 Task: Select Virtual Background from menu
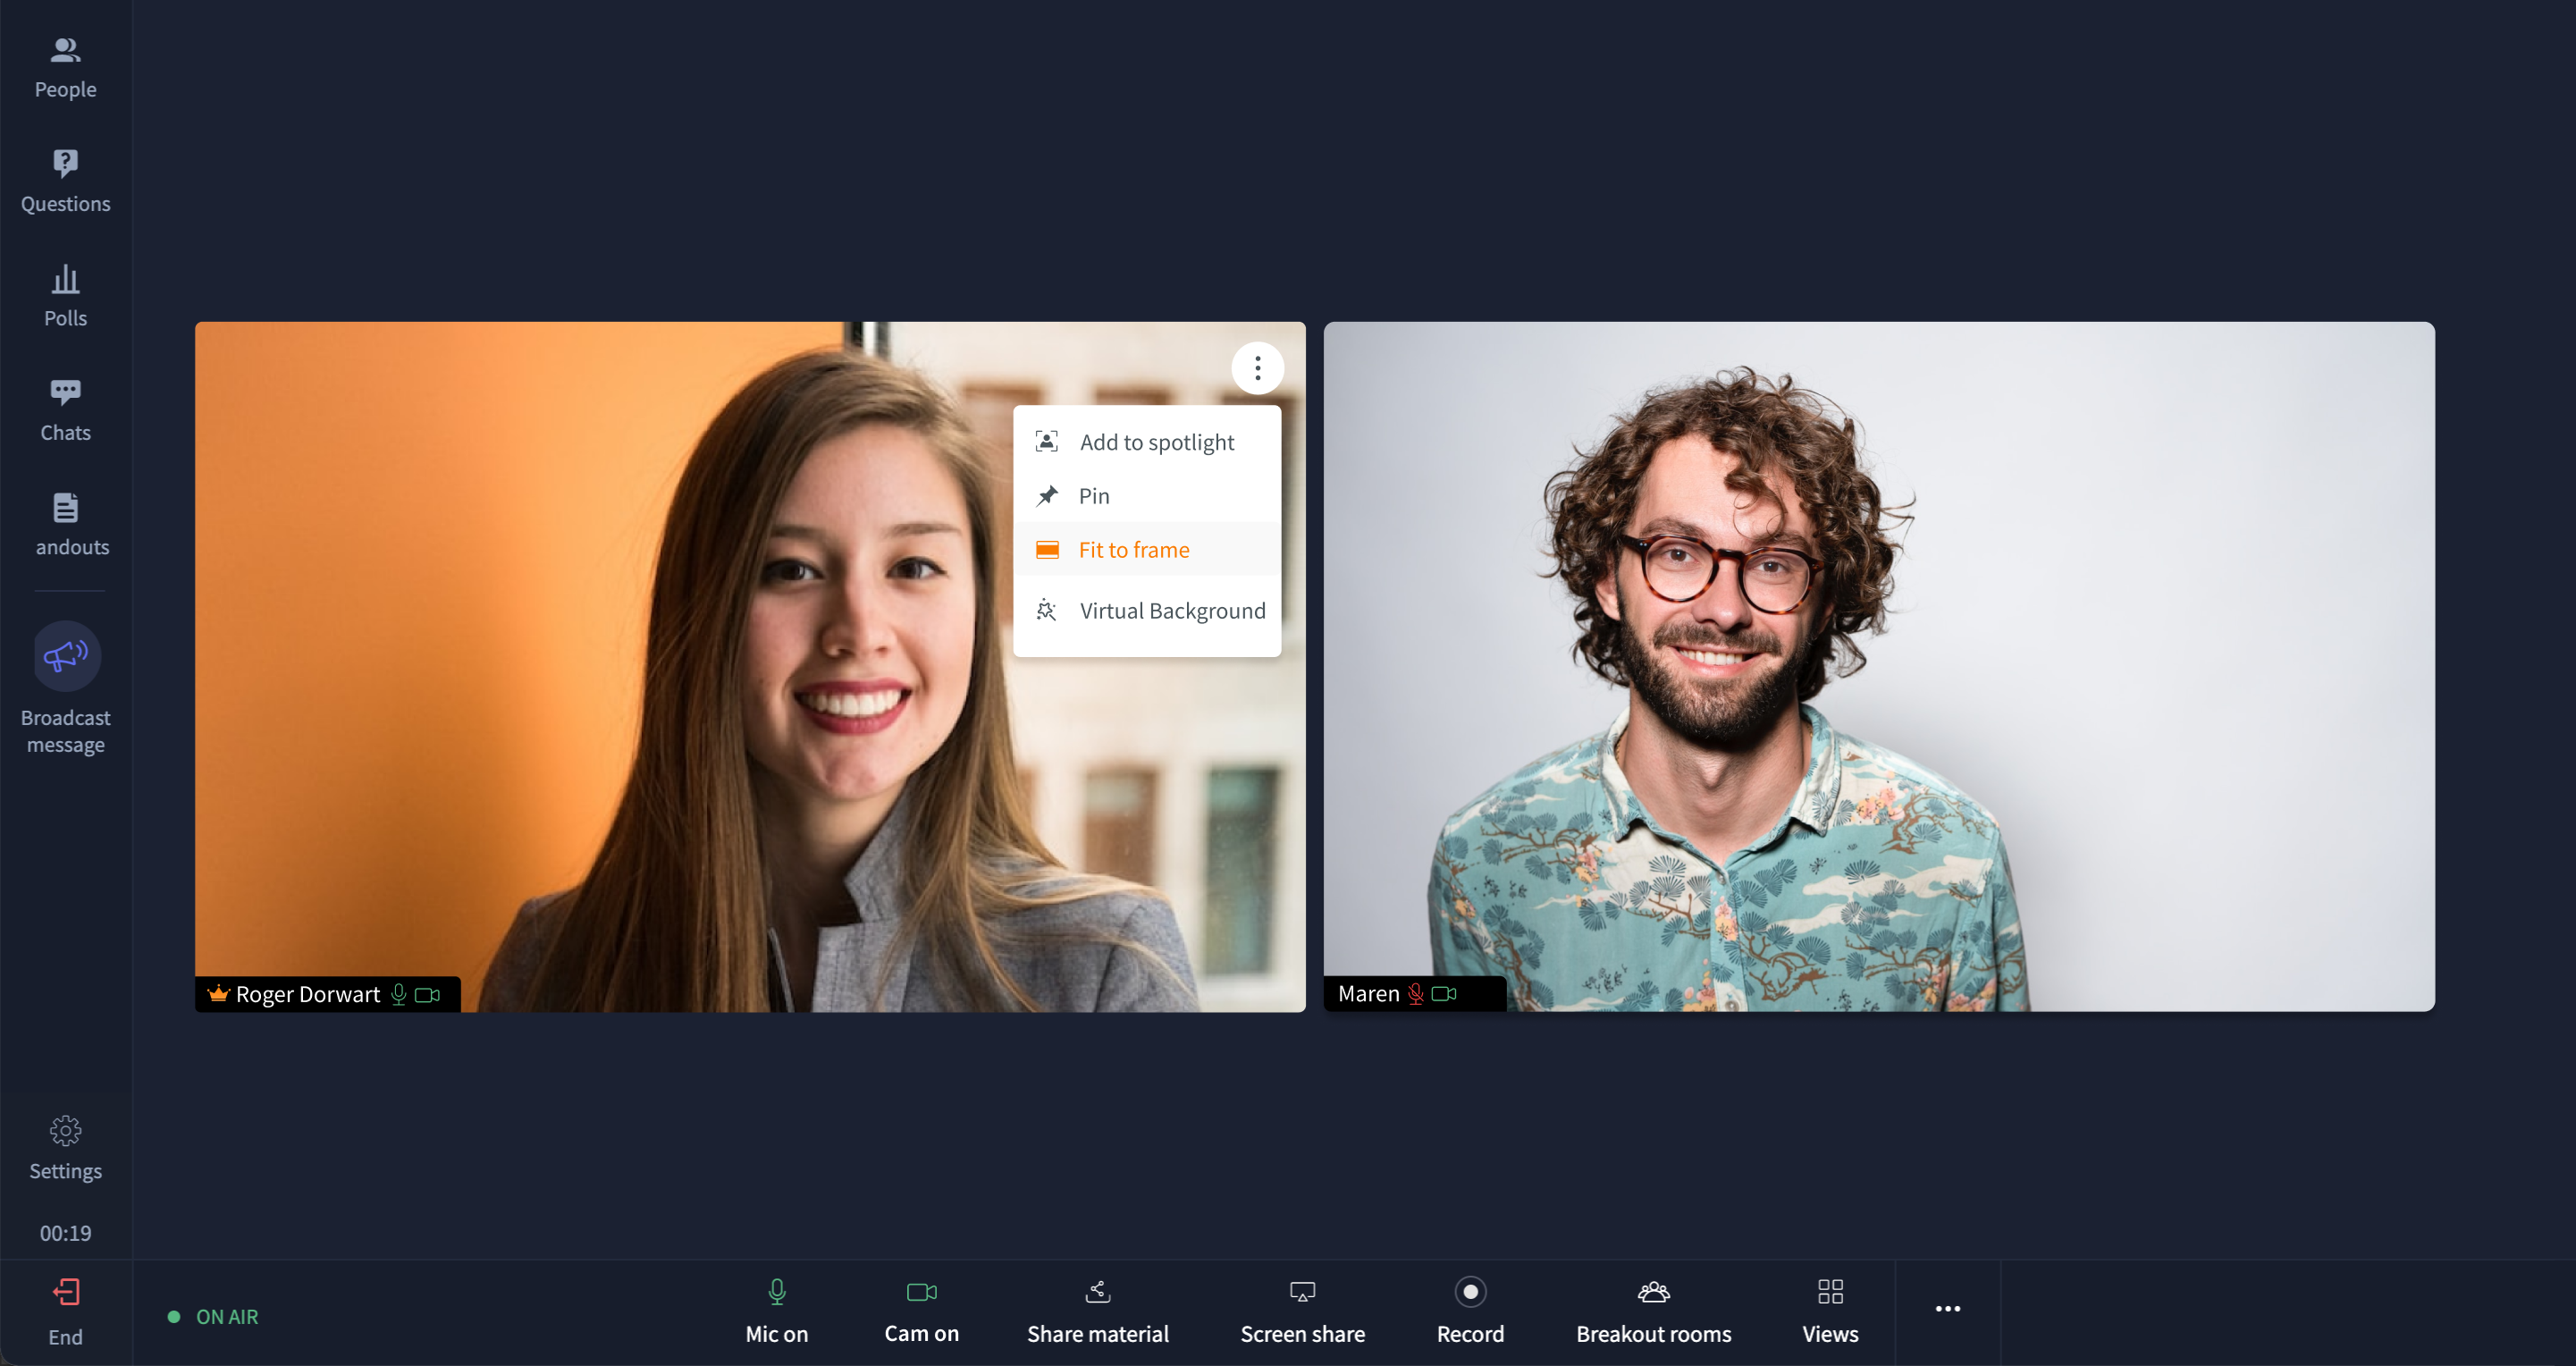coord(1171,611)
